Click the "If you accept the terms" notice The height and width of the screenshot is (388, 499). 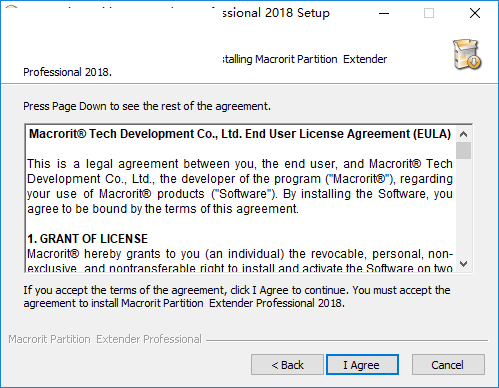click(237, 297)
